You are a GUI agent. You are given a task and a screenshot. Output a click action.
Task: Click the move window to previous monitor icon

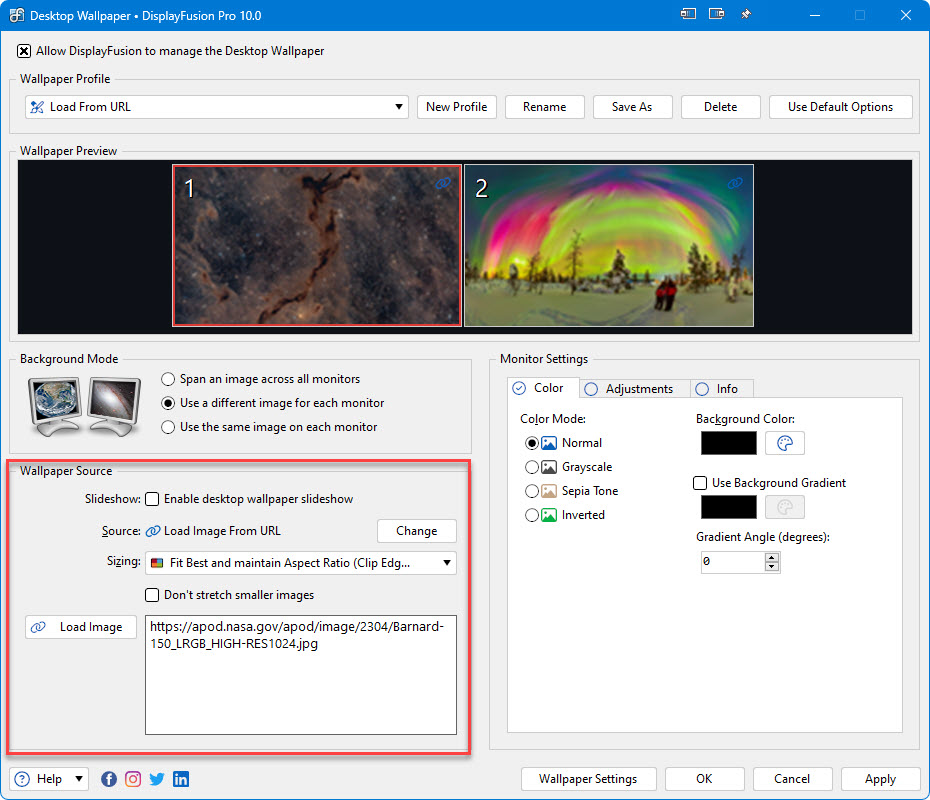point(688,15)
